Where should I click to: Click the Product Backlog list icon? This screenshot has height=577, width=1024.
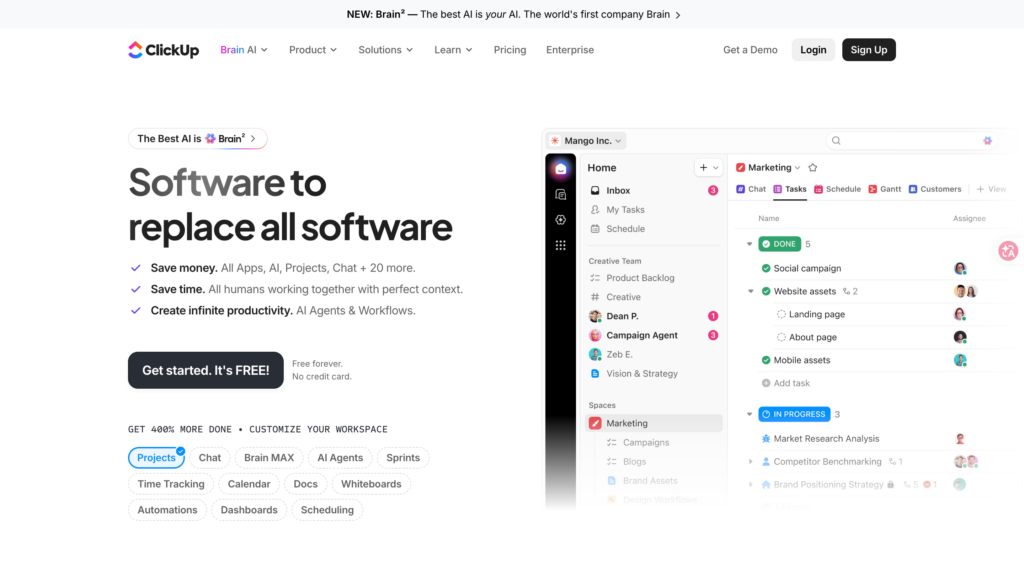pos(595,277)
